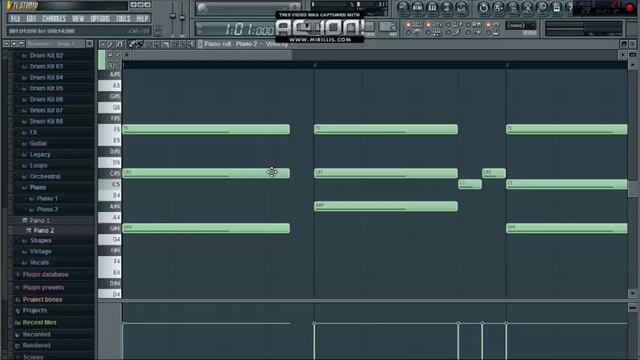Click the piano roll magnet snap icon
Screen dimensions: 640x360
[x=120, y=44]
